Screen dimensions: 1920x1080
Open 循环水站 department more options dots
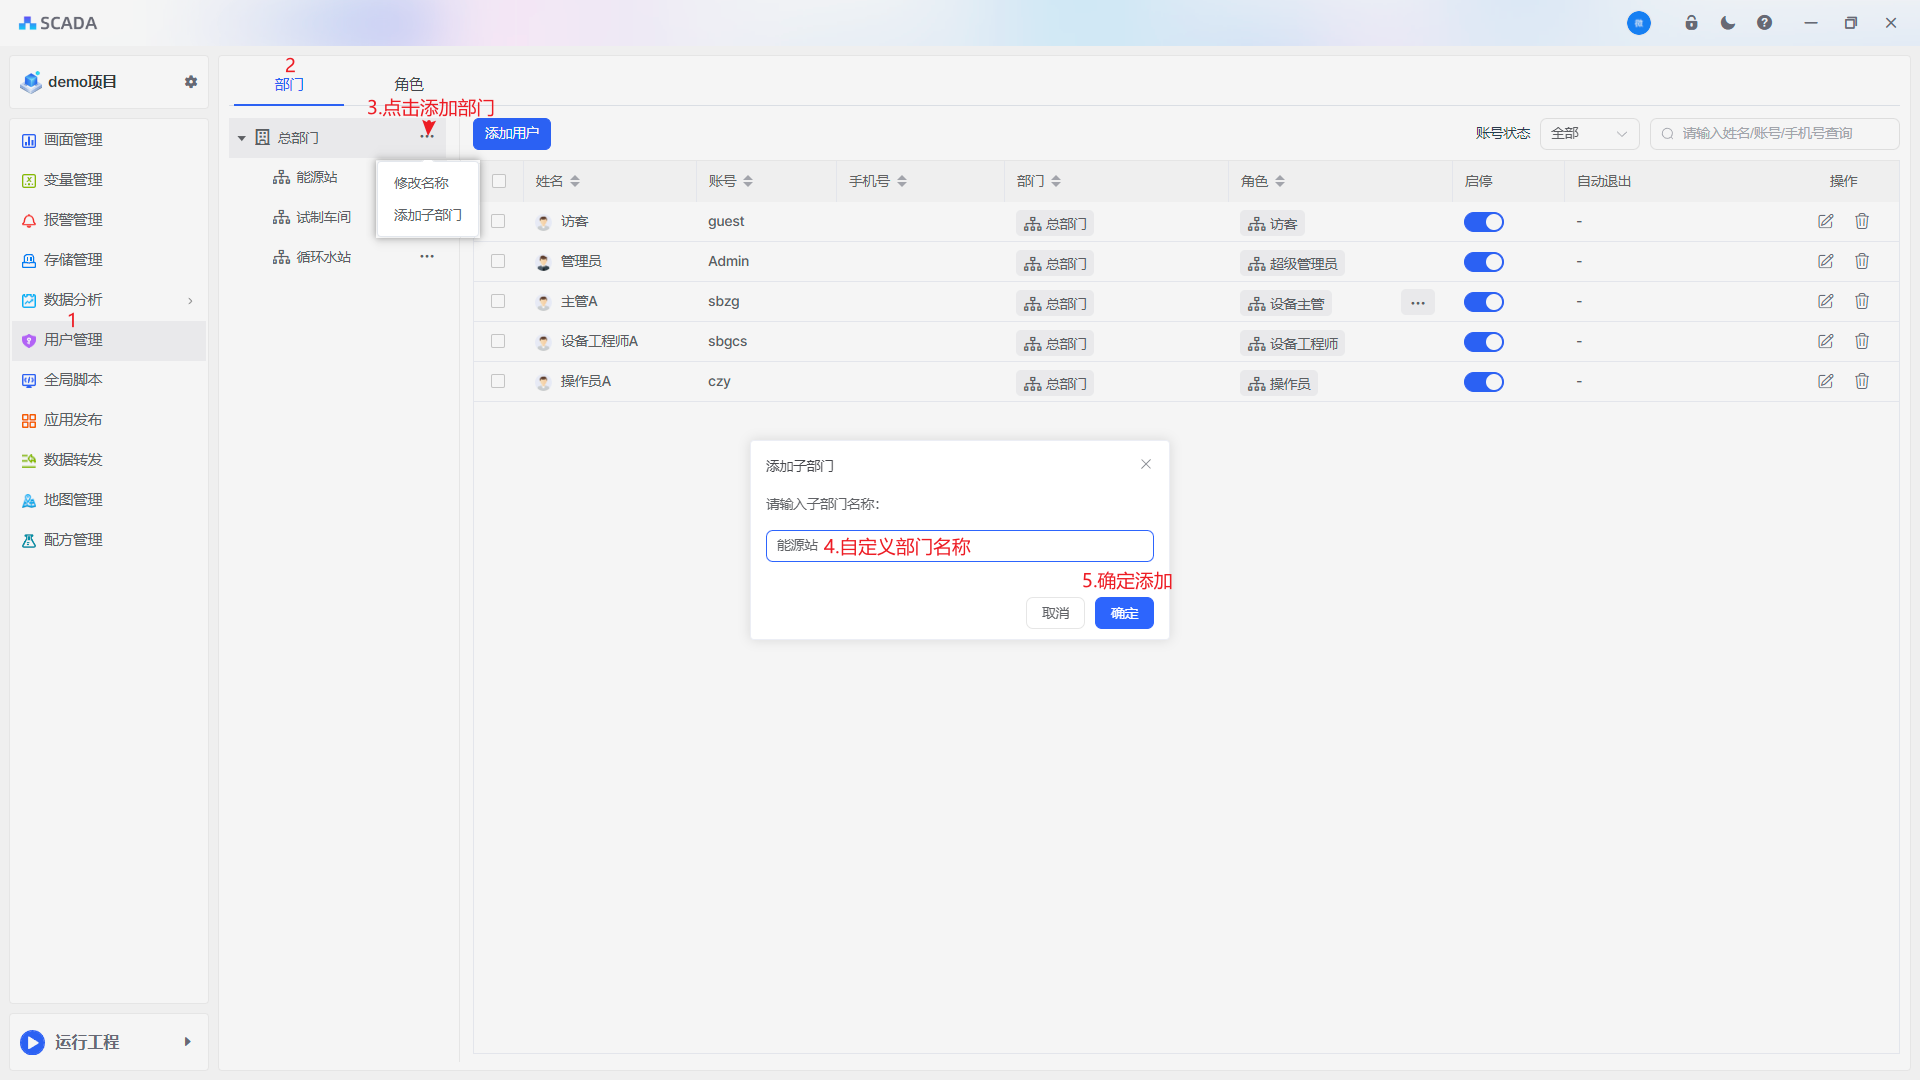pyautogui.click(x=427, y=257)
